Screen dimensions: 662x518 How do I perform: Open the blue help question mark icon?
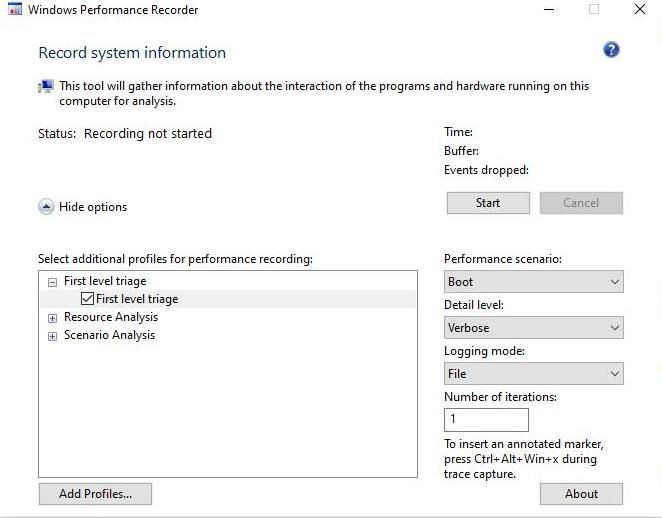(611, 50)
